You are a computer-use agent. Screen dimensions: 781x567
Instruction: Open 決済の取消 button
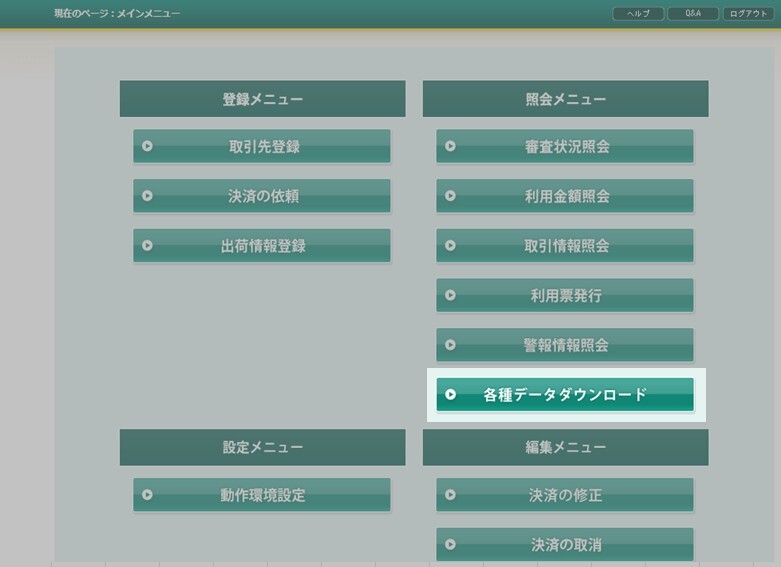[x=565, y=545]
